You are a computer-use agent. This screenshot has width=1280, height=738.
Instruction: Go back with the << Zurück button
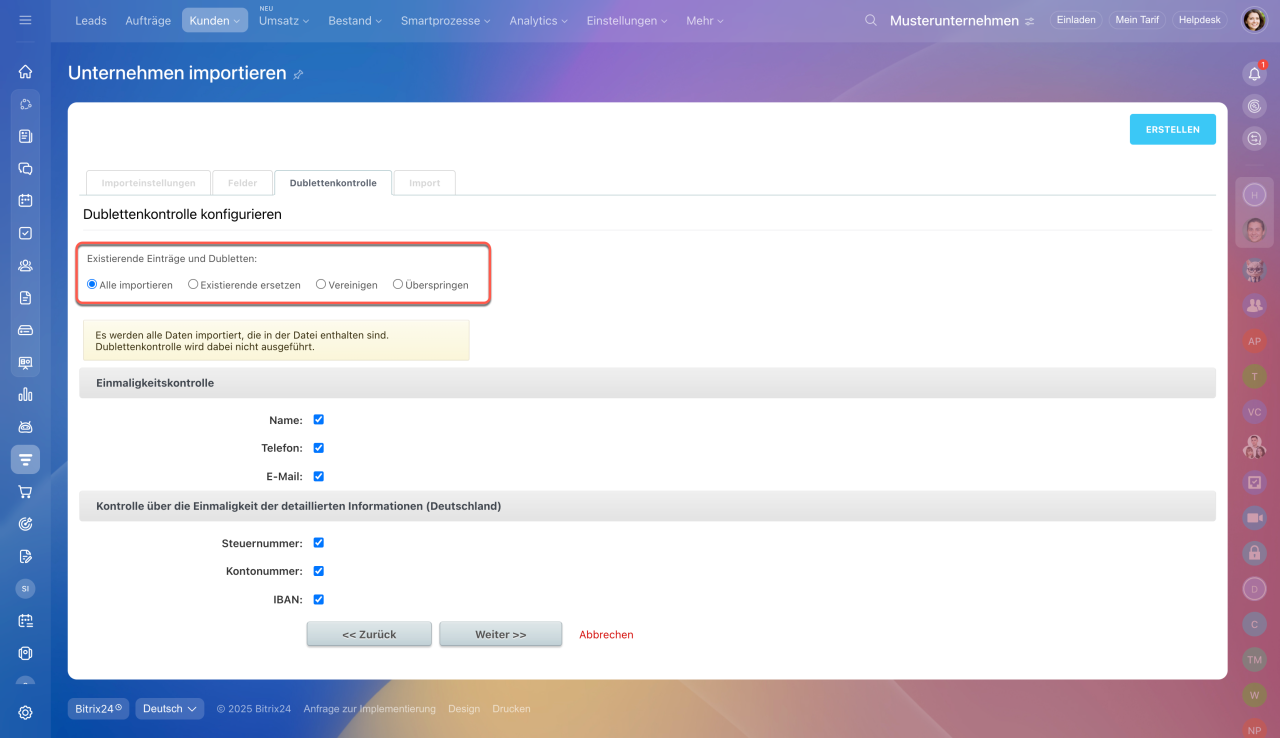369,634
